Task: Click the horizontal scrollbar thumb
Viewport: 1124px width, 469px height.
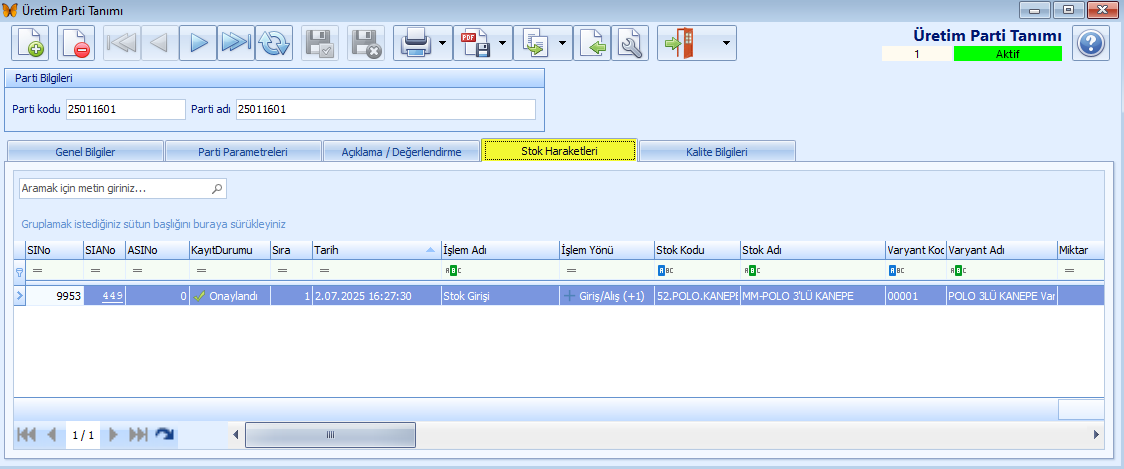Action: pos(330,435)
